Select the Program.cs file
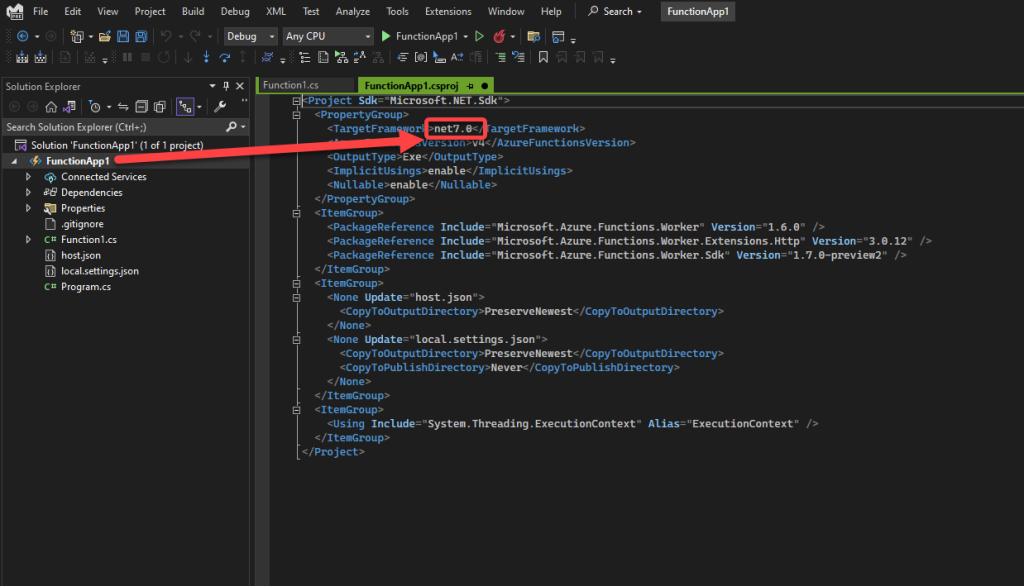1024x586 pixels. (x=86, y=287)
